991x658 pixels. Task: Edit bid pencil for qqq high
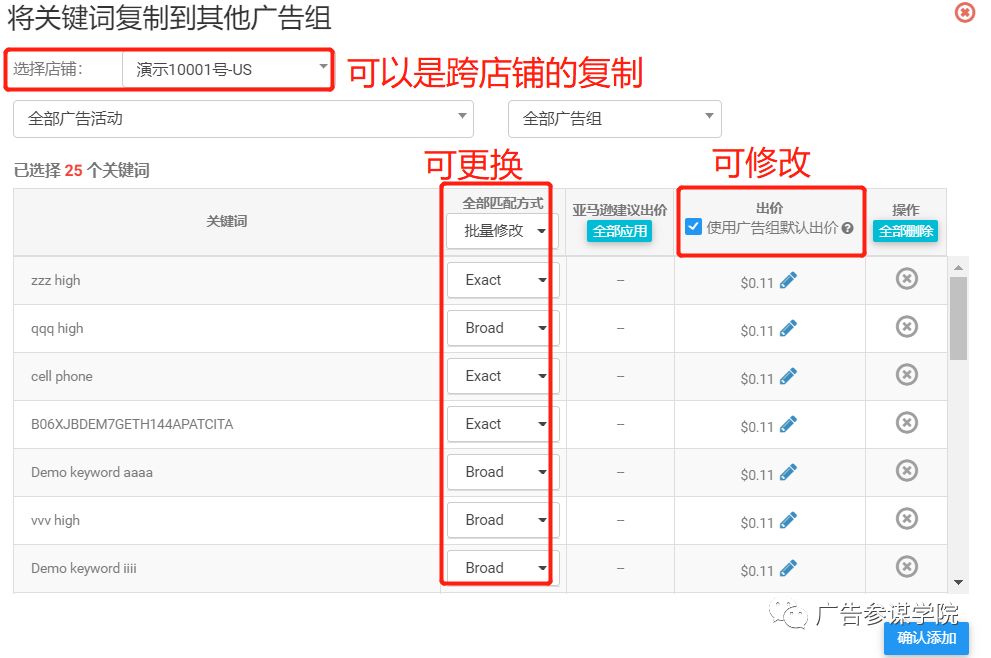pyautogui.click(x=788, y=328)
